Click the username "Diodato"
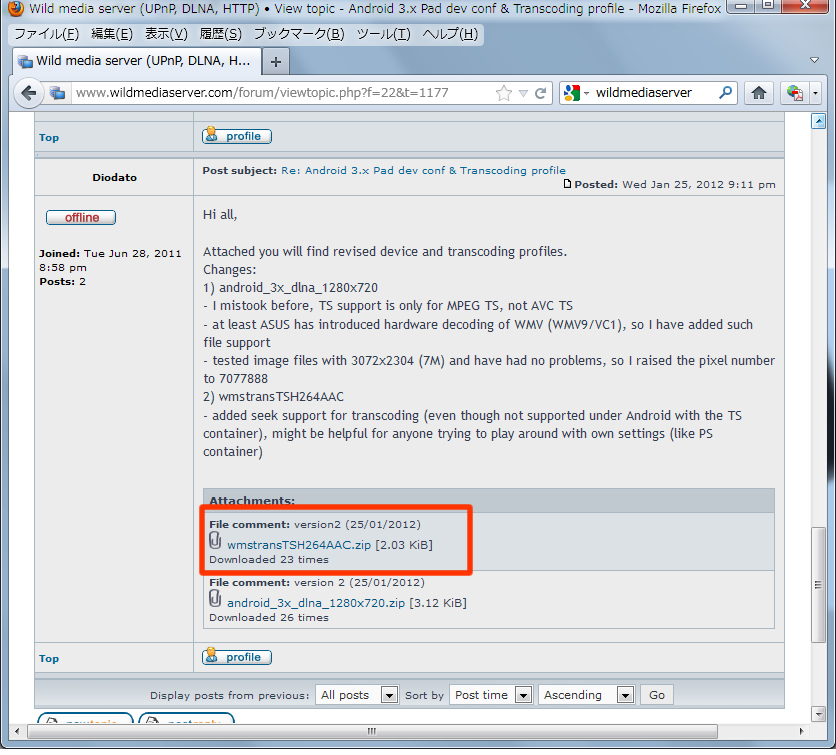This screenshot has height=755, width=836. click(114, 178)
